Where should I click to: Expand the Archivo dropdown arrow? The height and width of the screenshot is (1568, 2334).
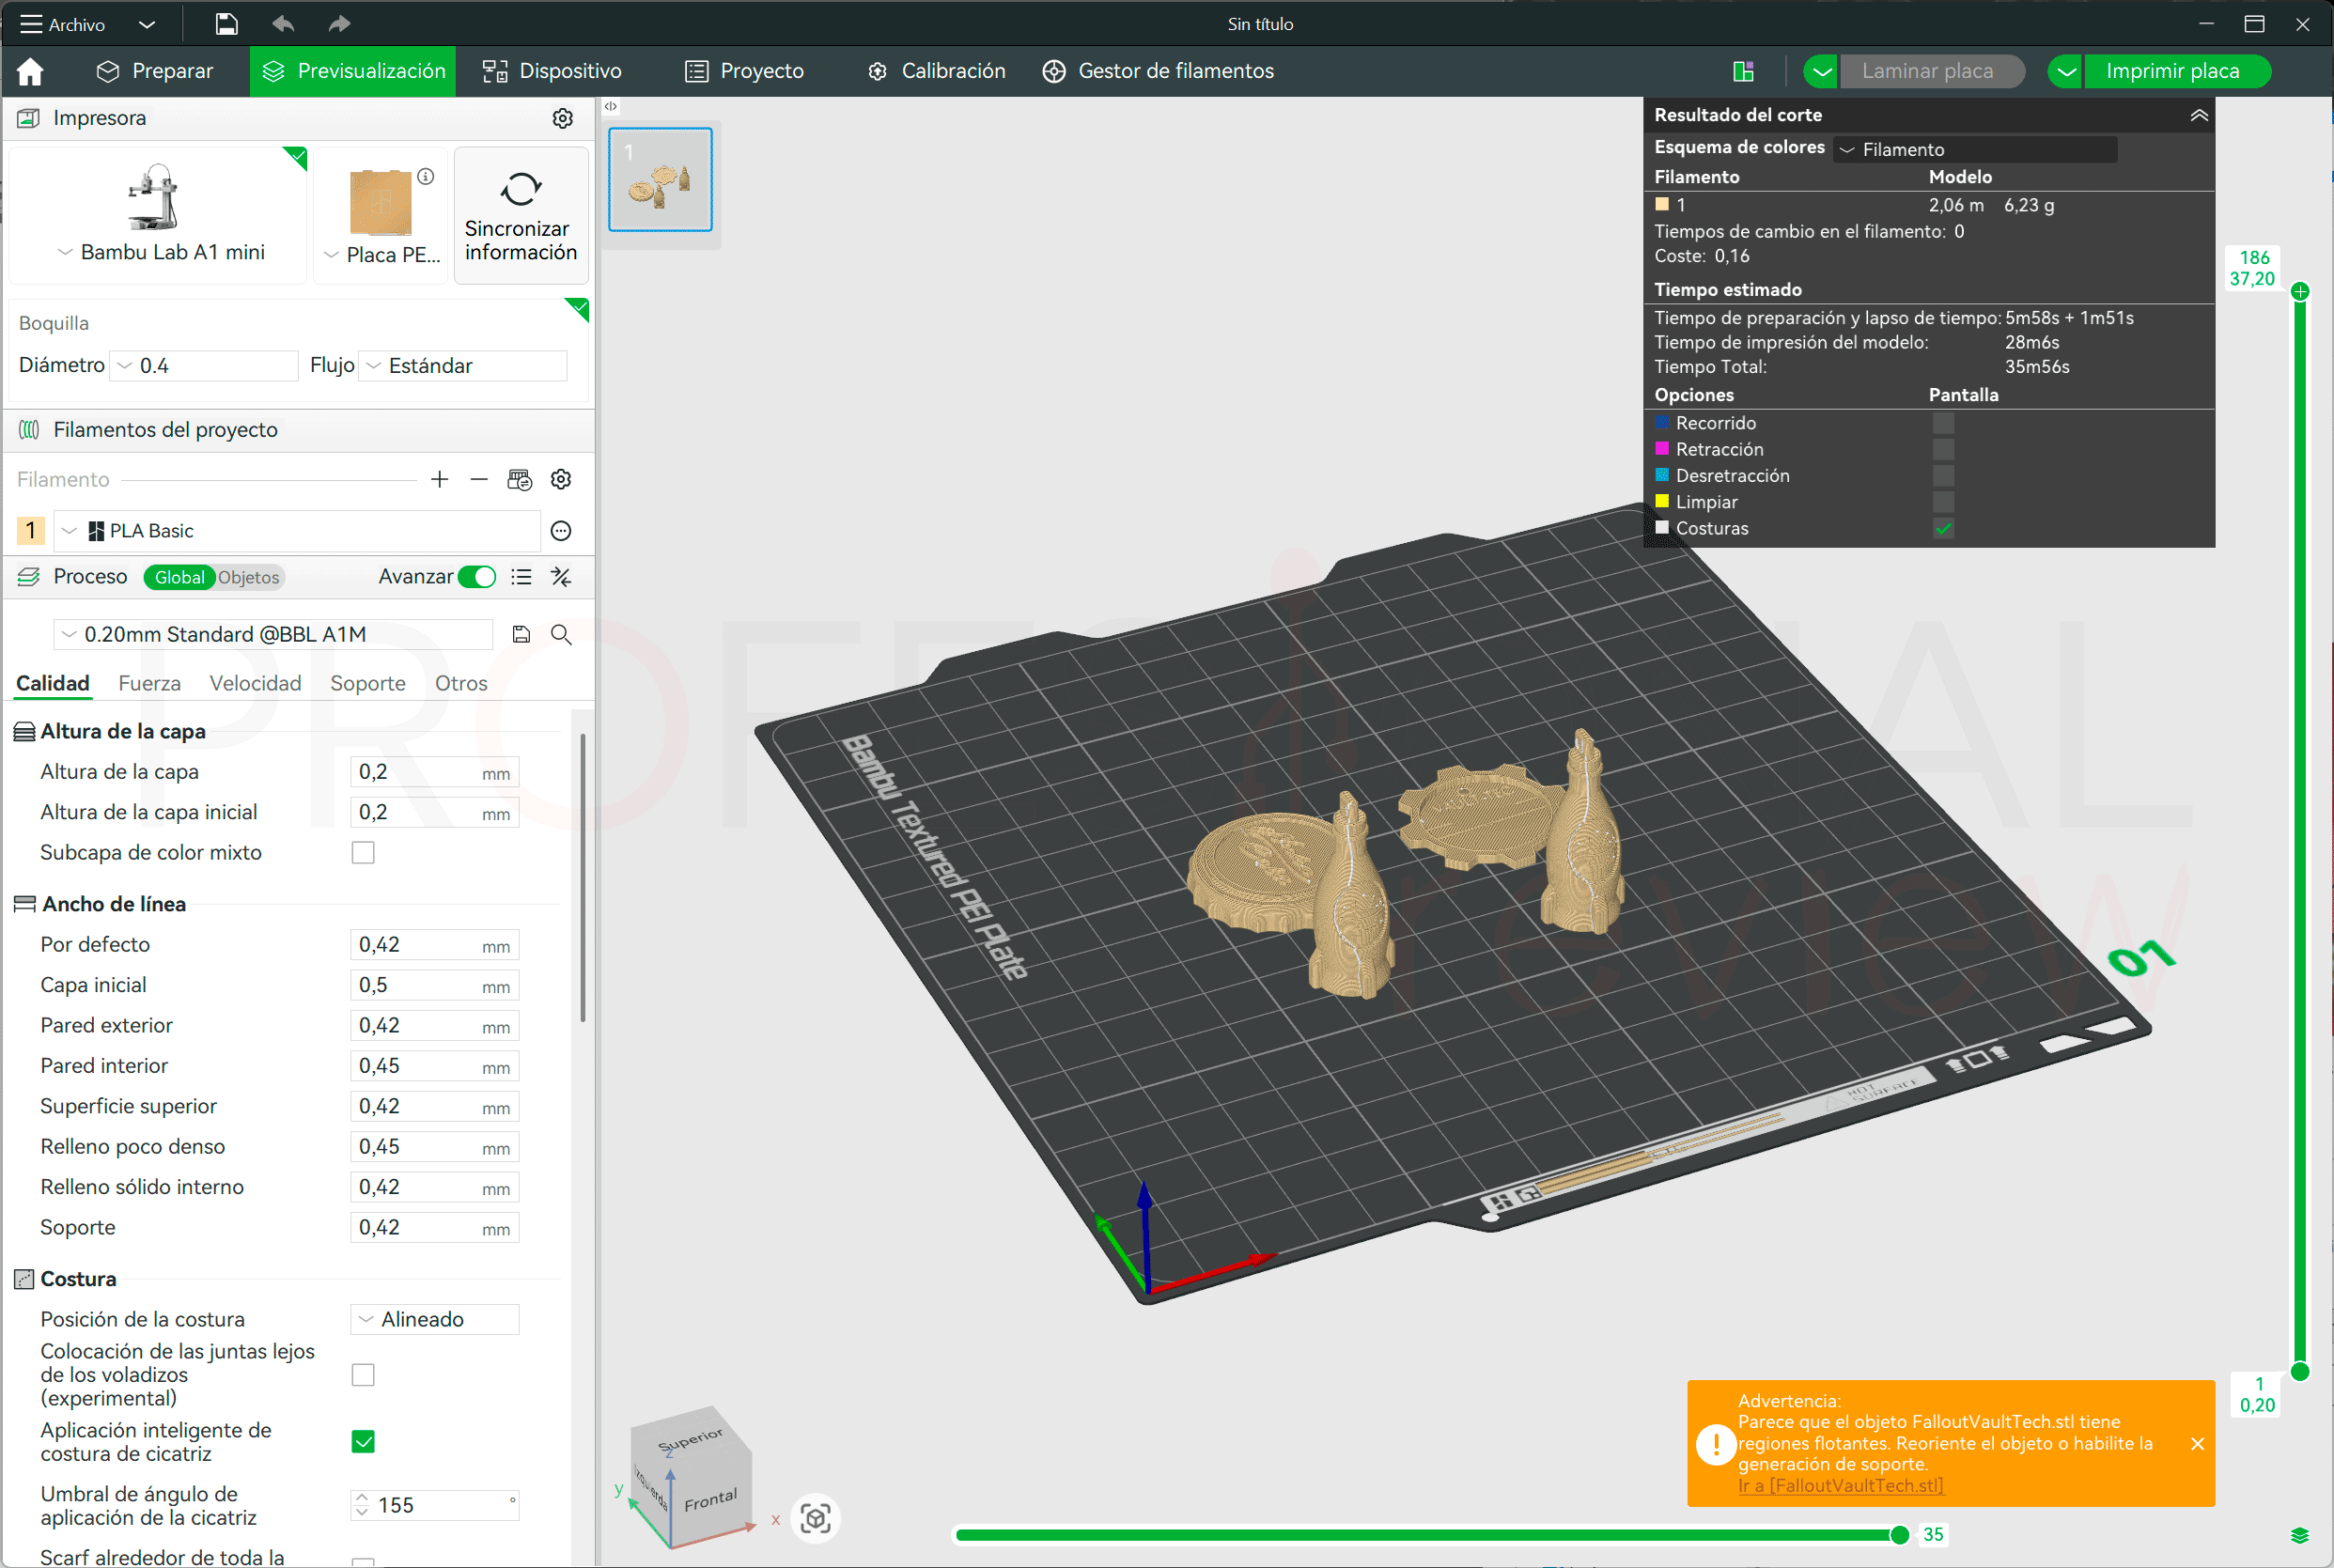click(x=147, y=24)
